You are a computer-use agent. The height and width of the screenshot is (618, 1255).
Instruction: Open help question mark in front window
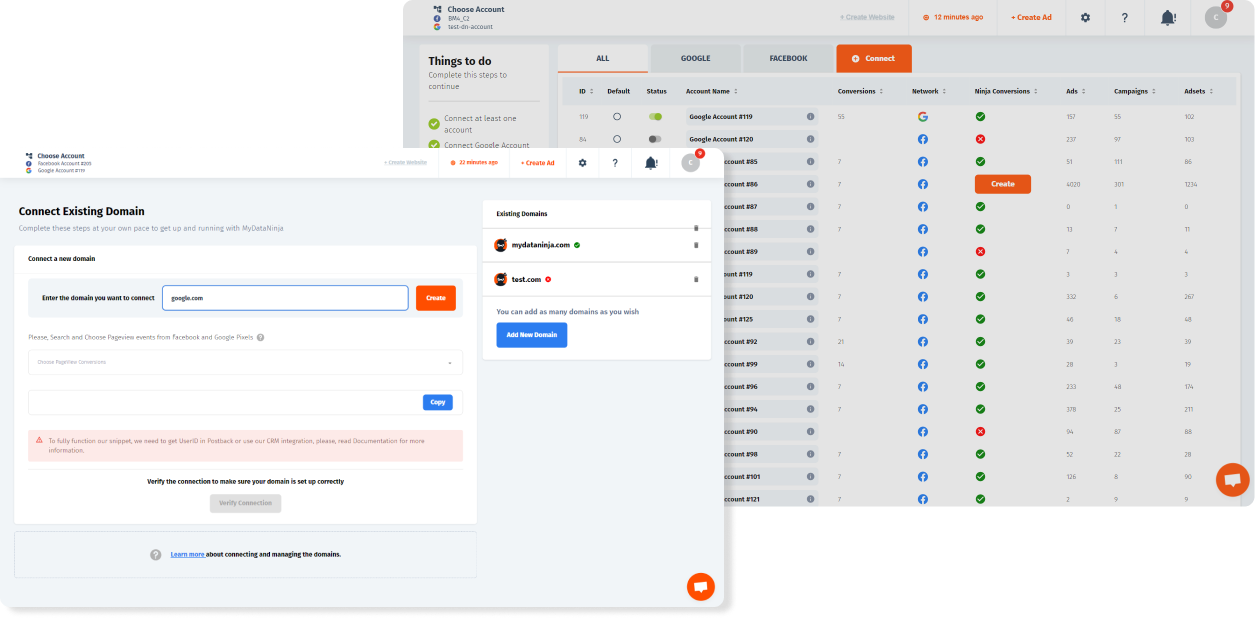point(615,162)
